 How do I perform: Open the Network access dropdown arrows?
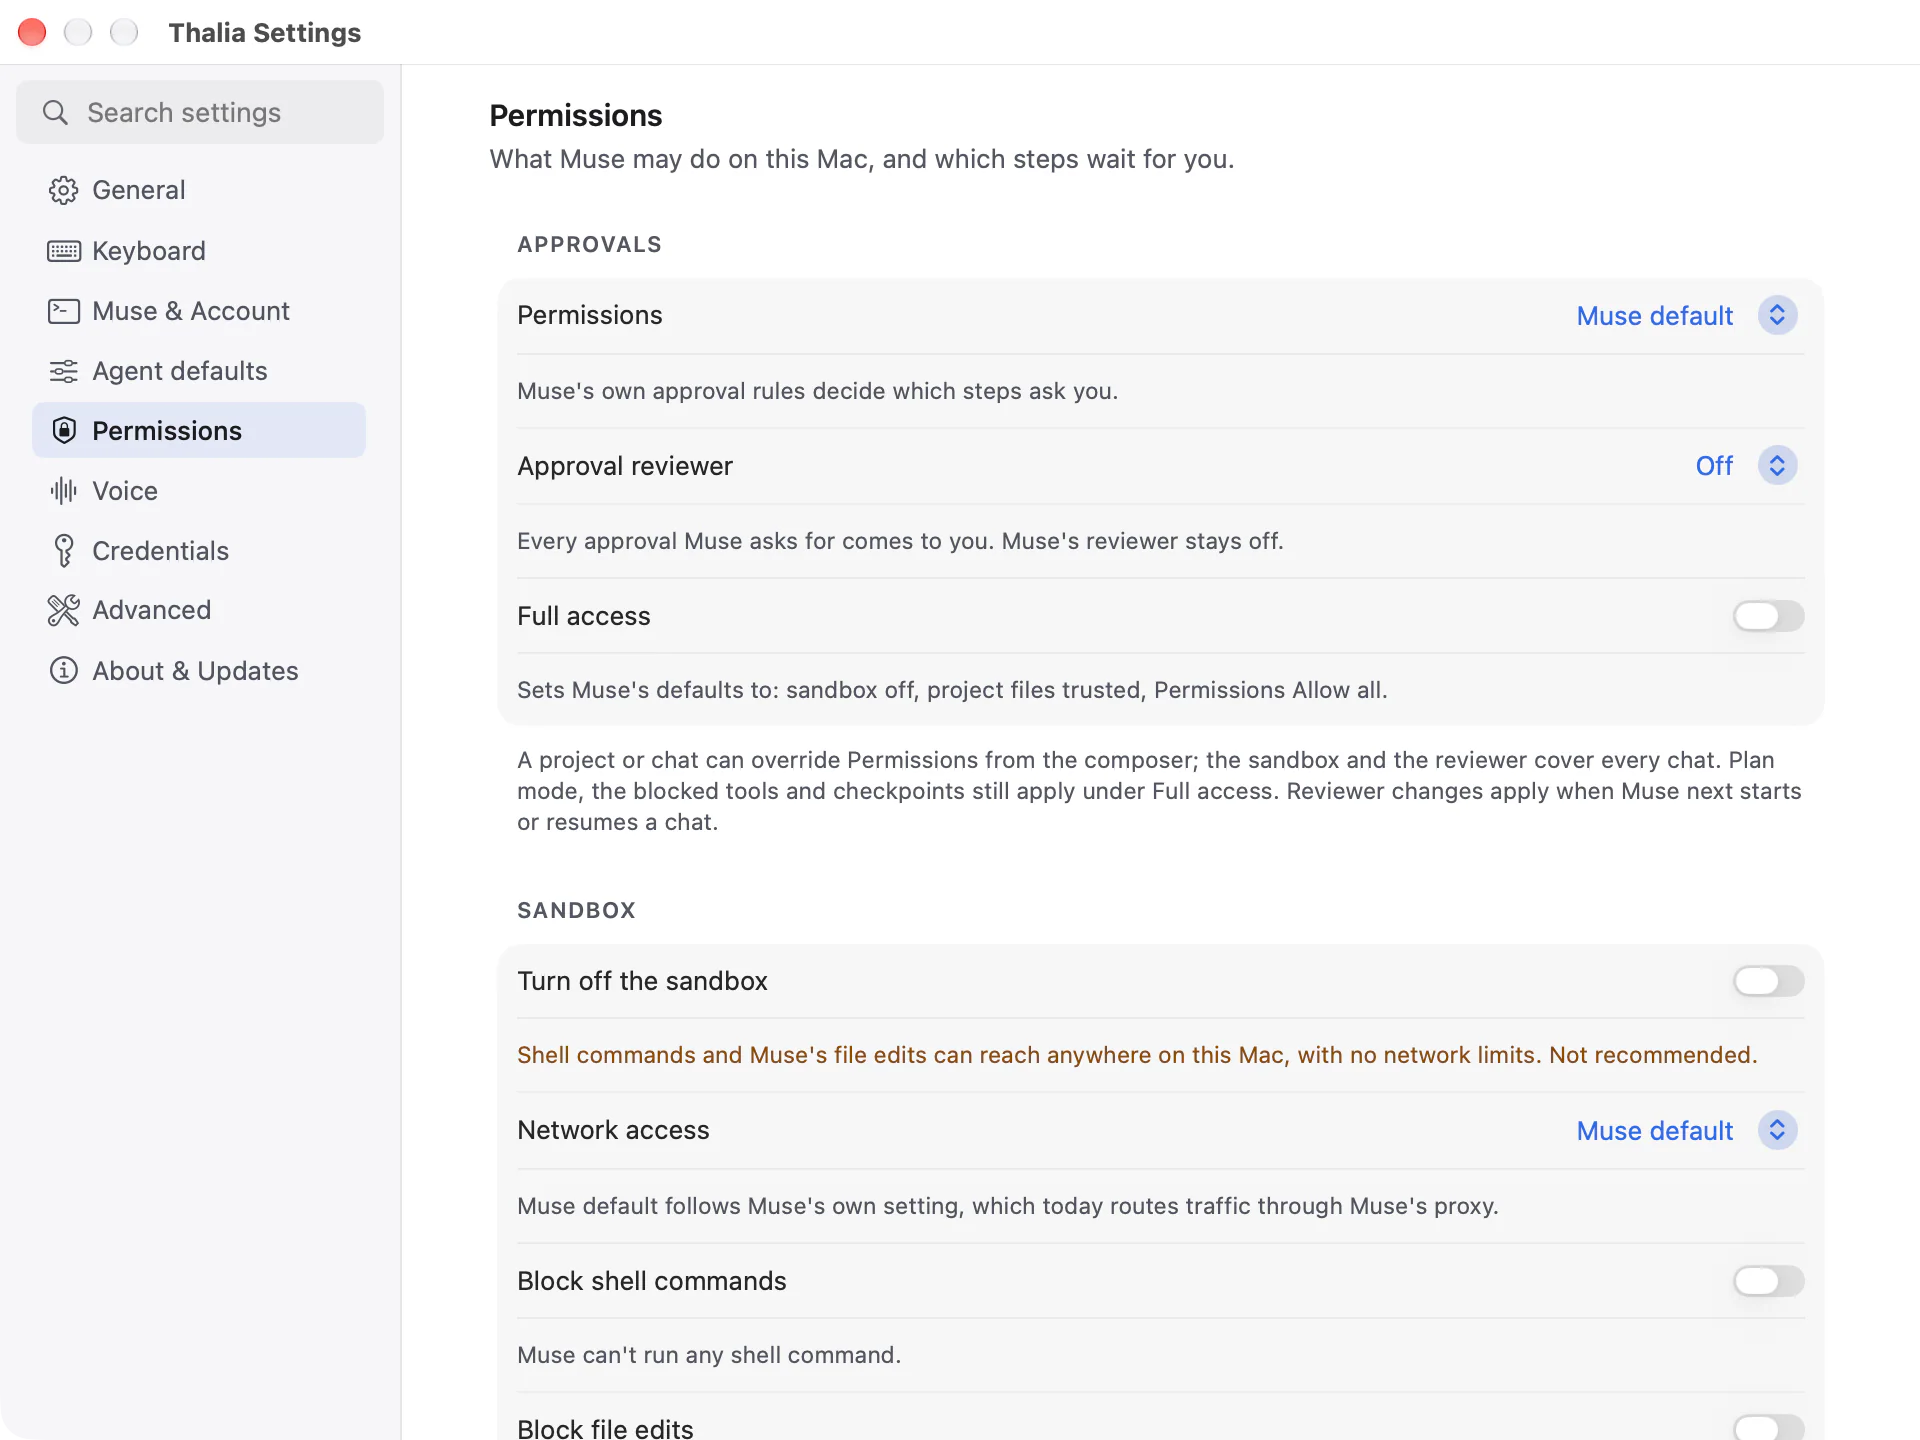pyautogui.click(x=1777, y=1130)
